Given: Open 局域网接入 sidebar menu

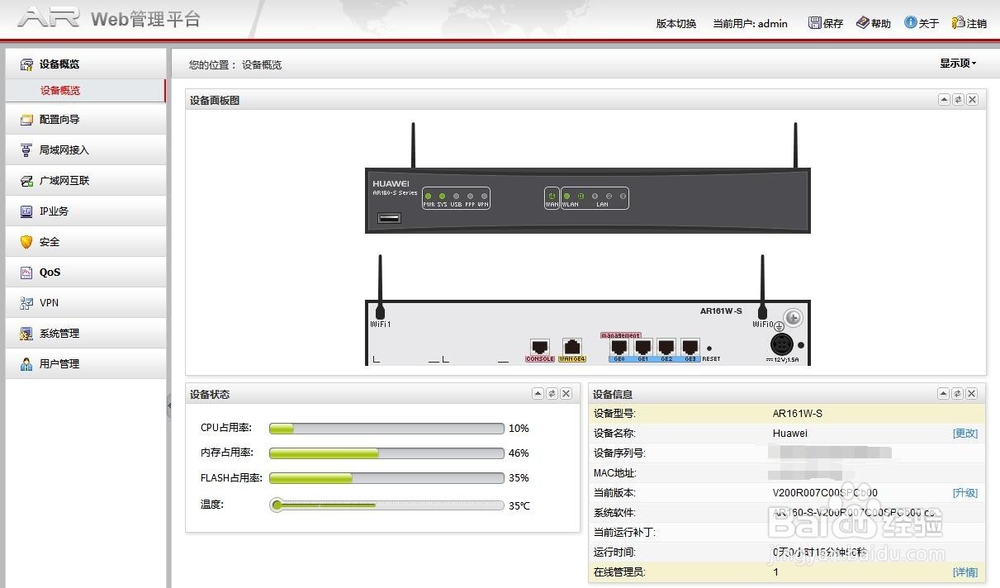Looking at the screenshot, I should 85,150.
